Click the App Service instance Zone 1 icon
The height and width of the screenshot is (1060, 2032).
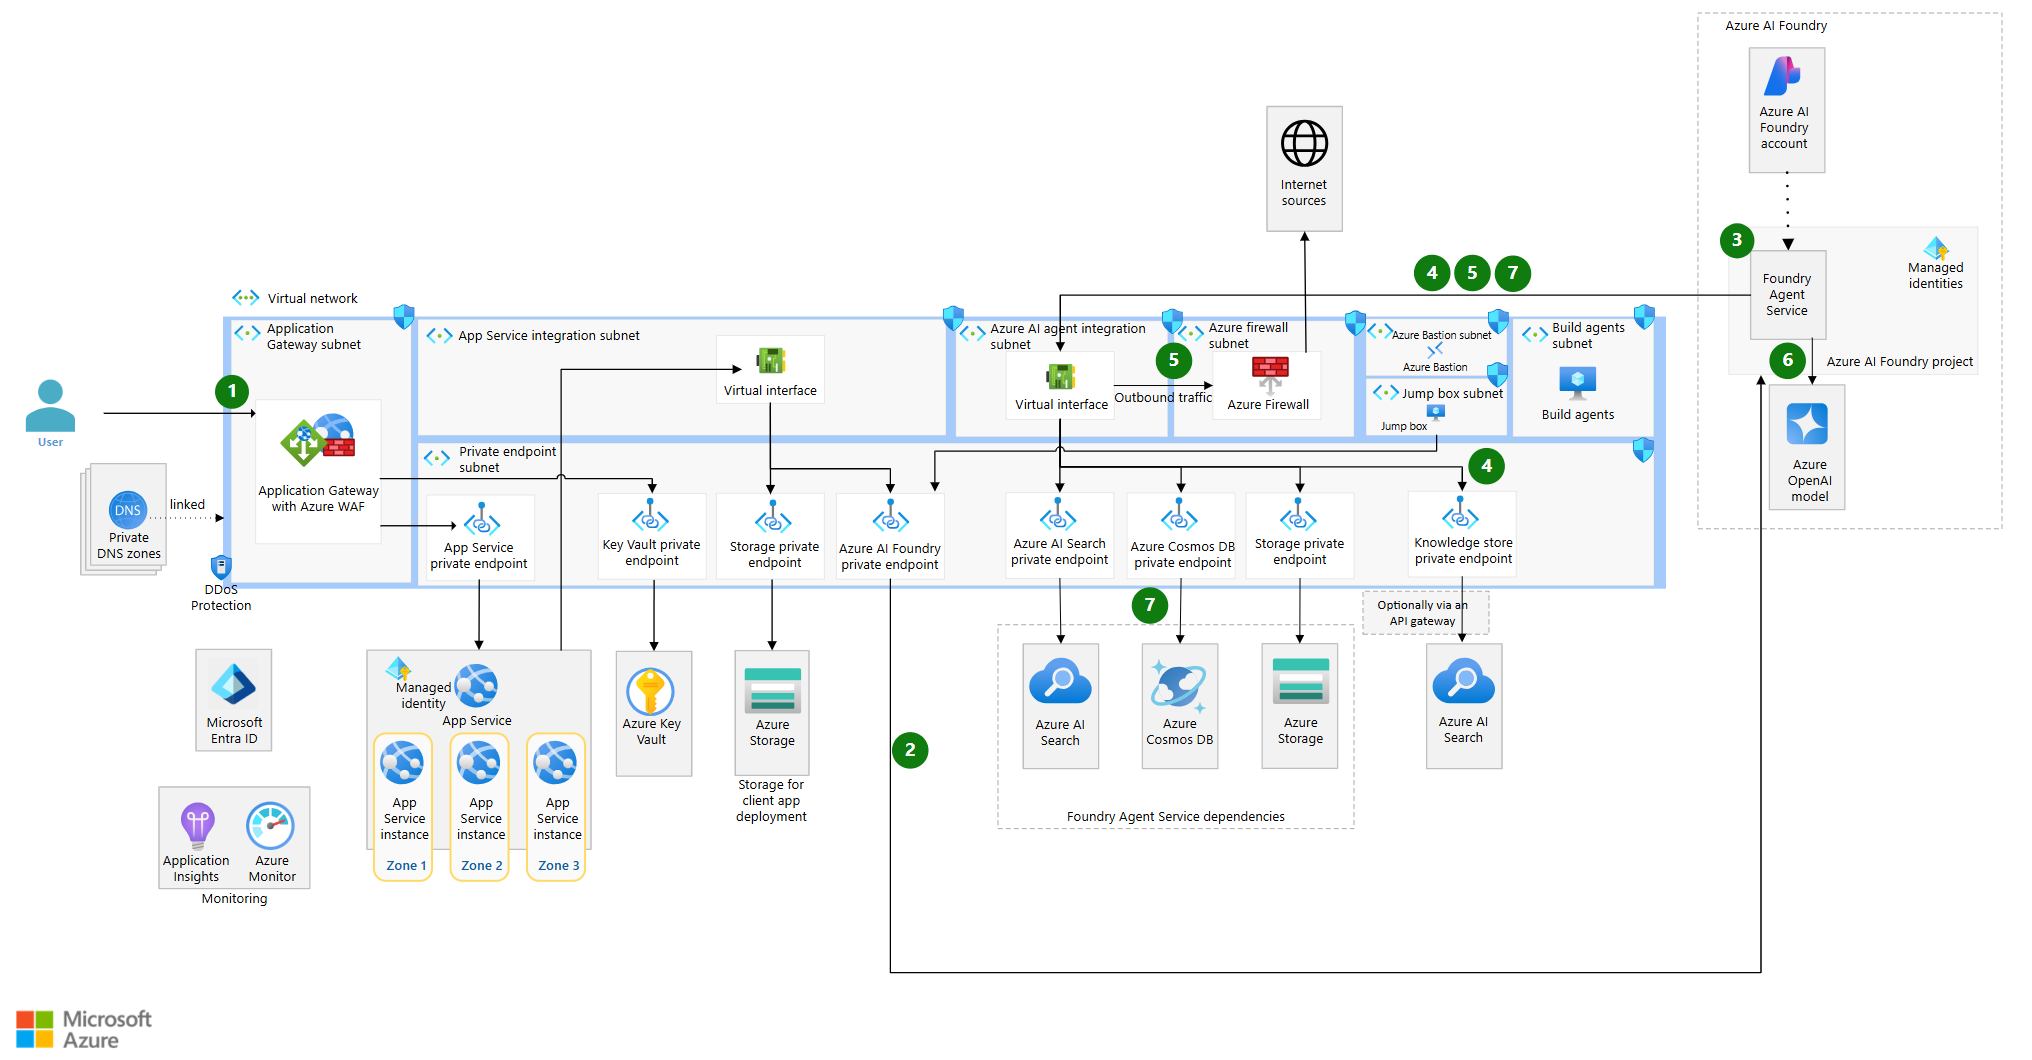[402, 762]
